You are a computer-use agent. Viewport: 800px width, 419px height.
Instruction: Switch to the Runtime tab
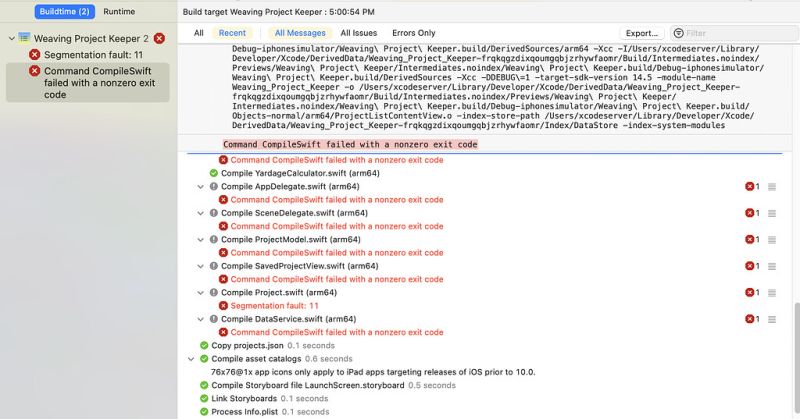[x=119, y=11]
